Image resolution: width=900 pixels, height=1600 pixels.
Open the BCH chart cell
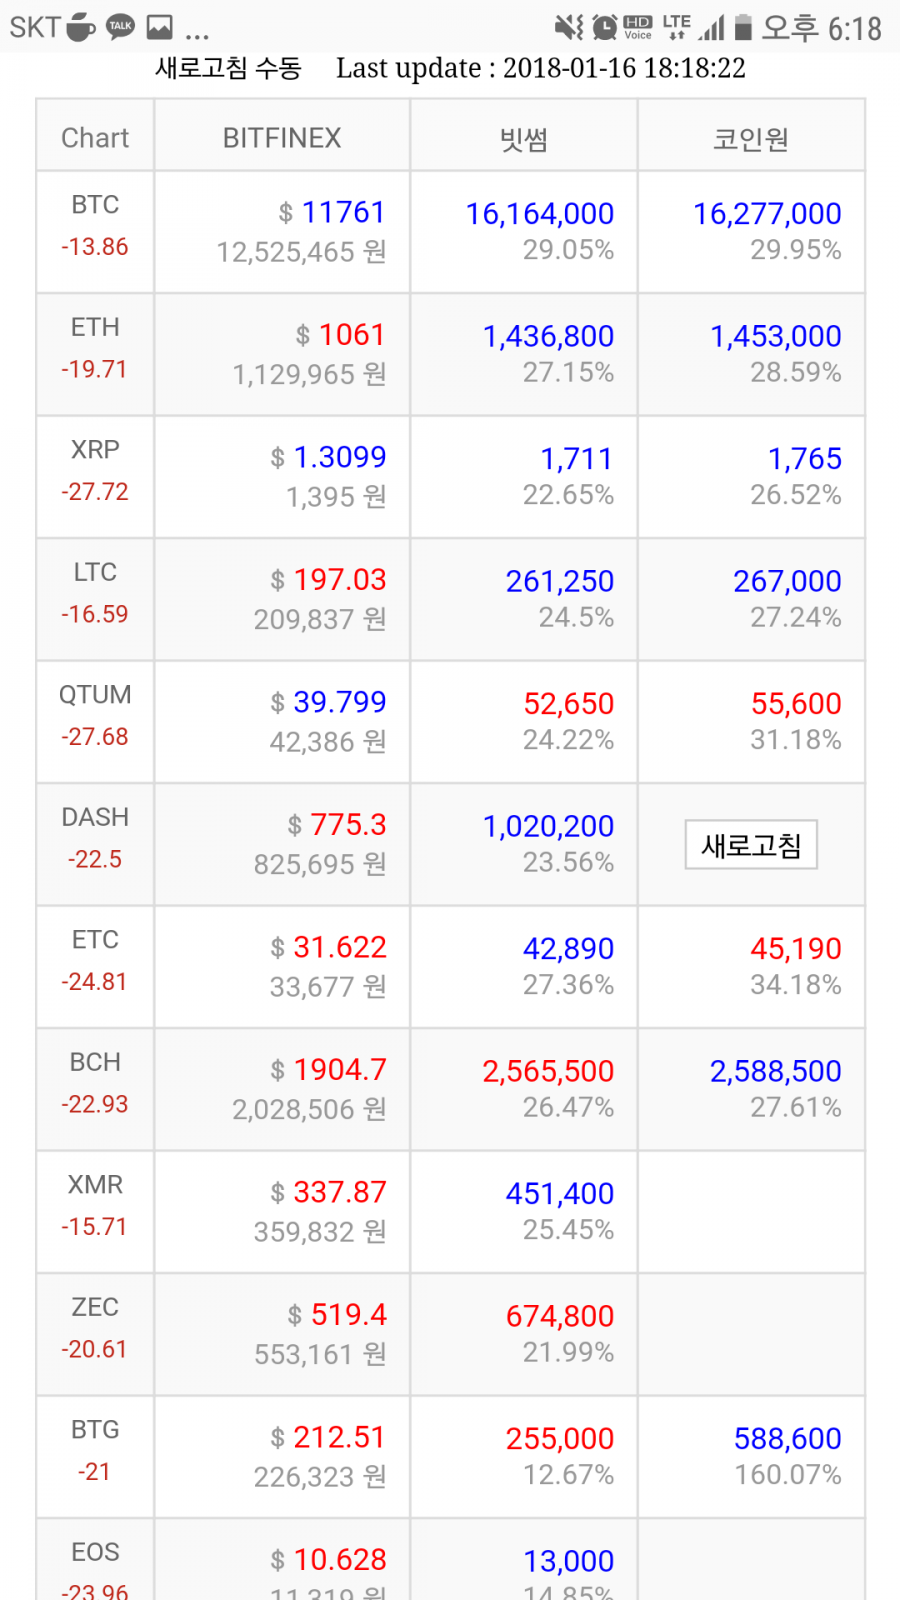[x=95, y=1090]
